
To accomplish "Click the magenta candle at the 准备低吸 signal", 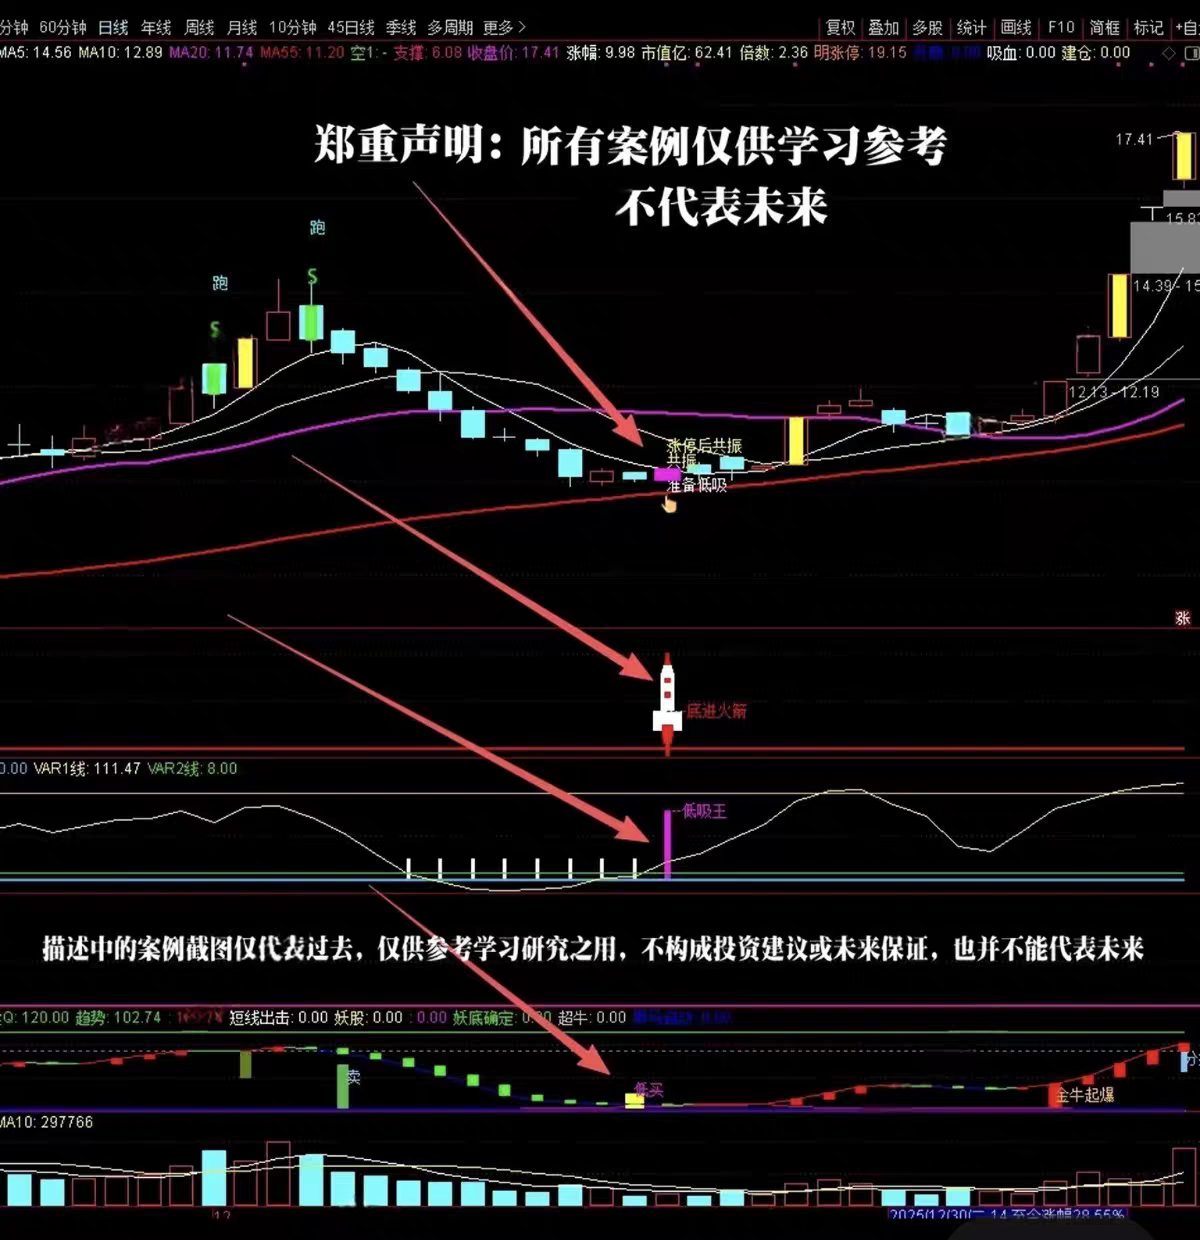I will coord(667,474).
